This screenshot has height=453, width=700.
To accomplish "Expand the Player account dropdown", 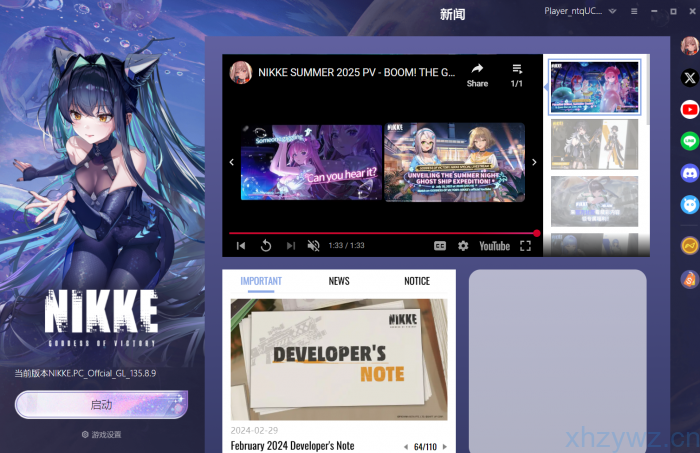I will 612,12.
